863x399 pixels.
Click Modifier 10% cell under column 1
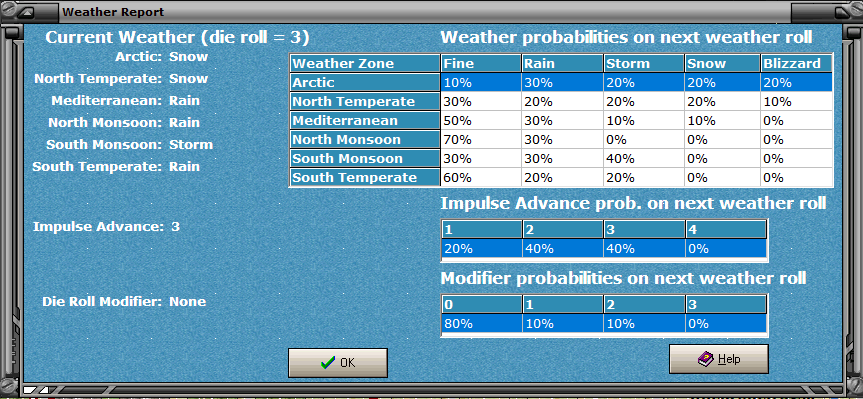(562, 323)
